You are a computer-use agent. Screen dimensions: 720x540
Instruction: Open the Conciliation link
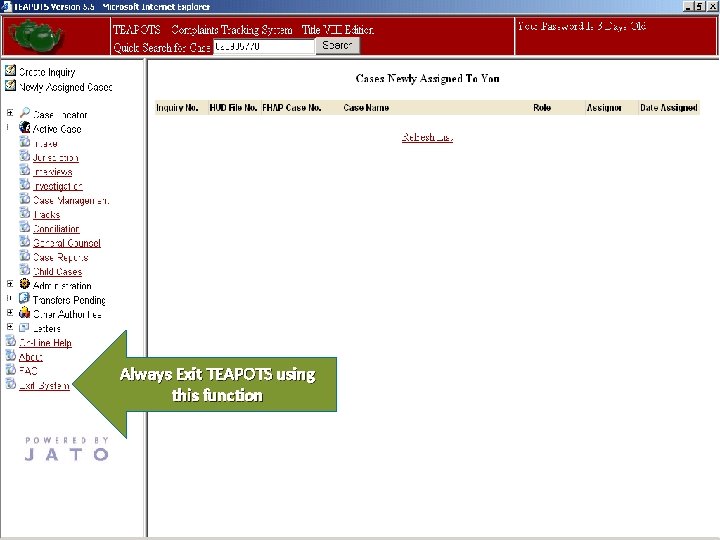tap(56, 229)
